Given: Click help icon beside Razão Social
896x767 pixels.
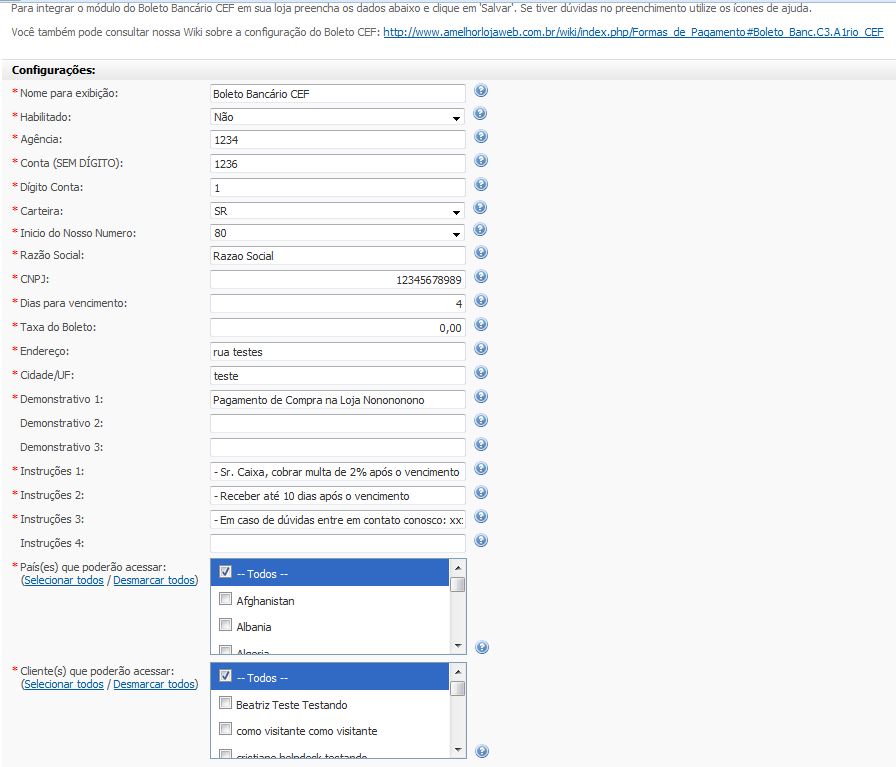Looking at the screenshot, I should tap(481, 252).
